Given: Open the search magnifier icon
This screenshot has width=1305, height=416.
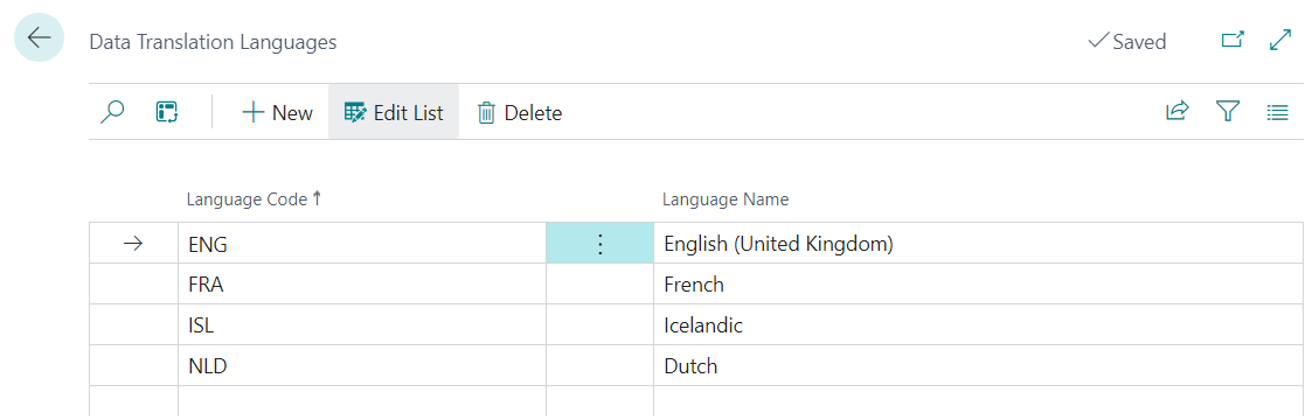Looking at the screenshot, I should pyautogui.click(x=113, y=112).
